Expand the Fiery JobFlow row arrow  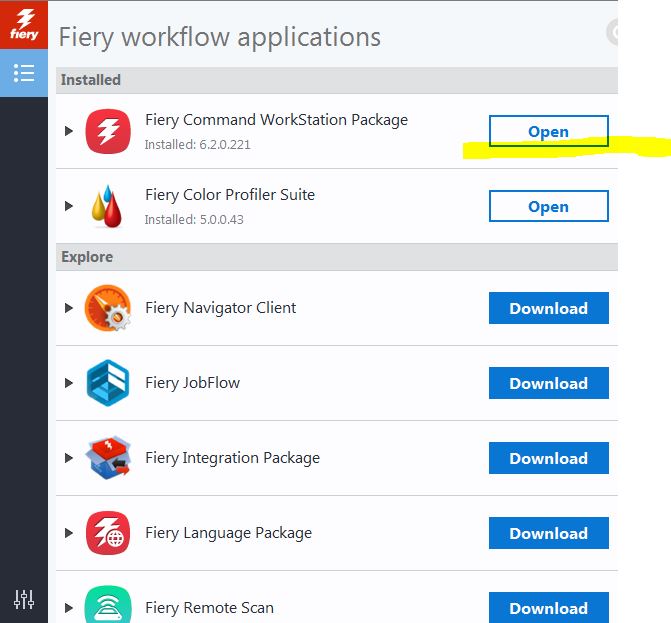[69, 383]
